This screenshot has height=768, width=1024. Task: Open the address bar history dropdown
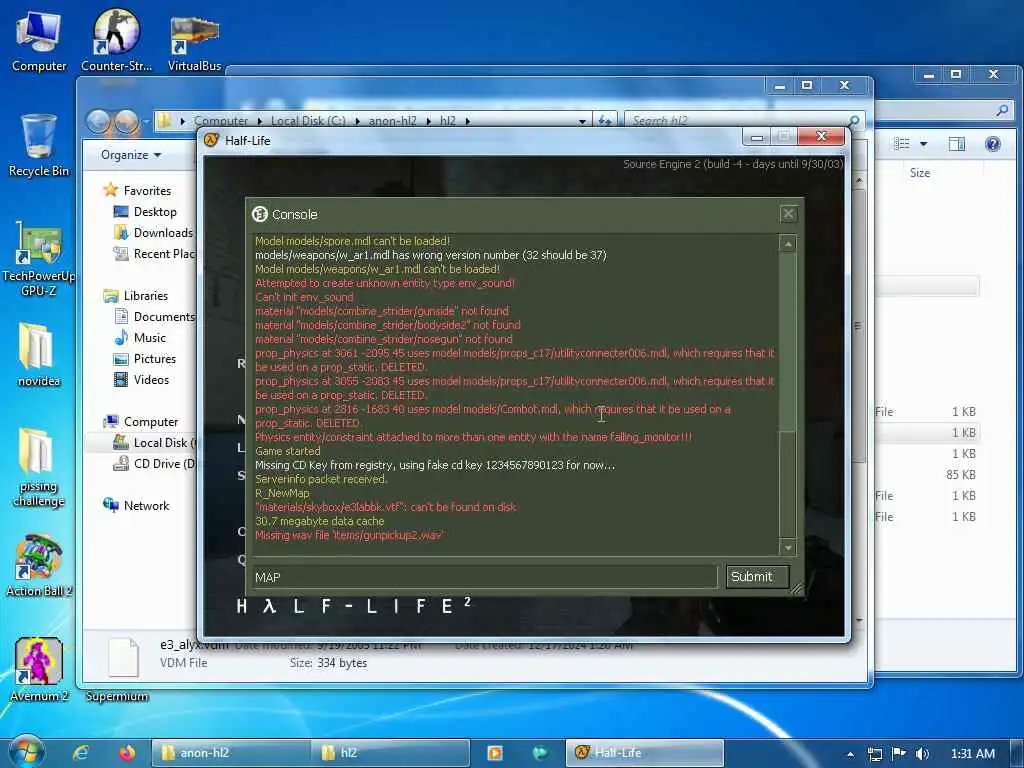[x=582, y=121]
